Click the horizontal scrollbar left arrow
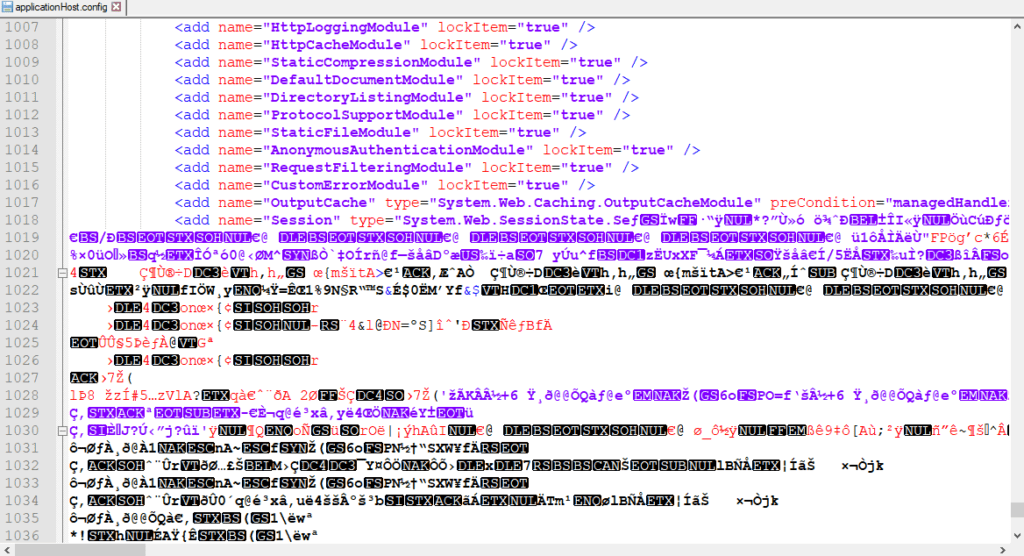This screenshot has height=556, width=1024. 7,550
